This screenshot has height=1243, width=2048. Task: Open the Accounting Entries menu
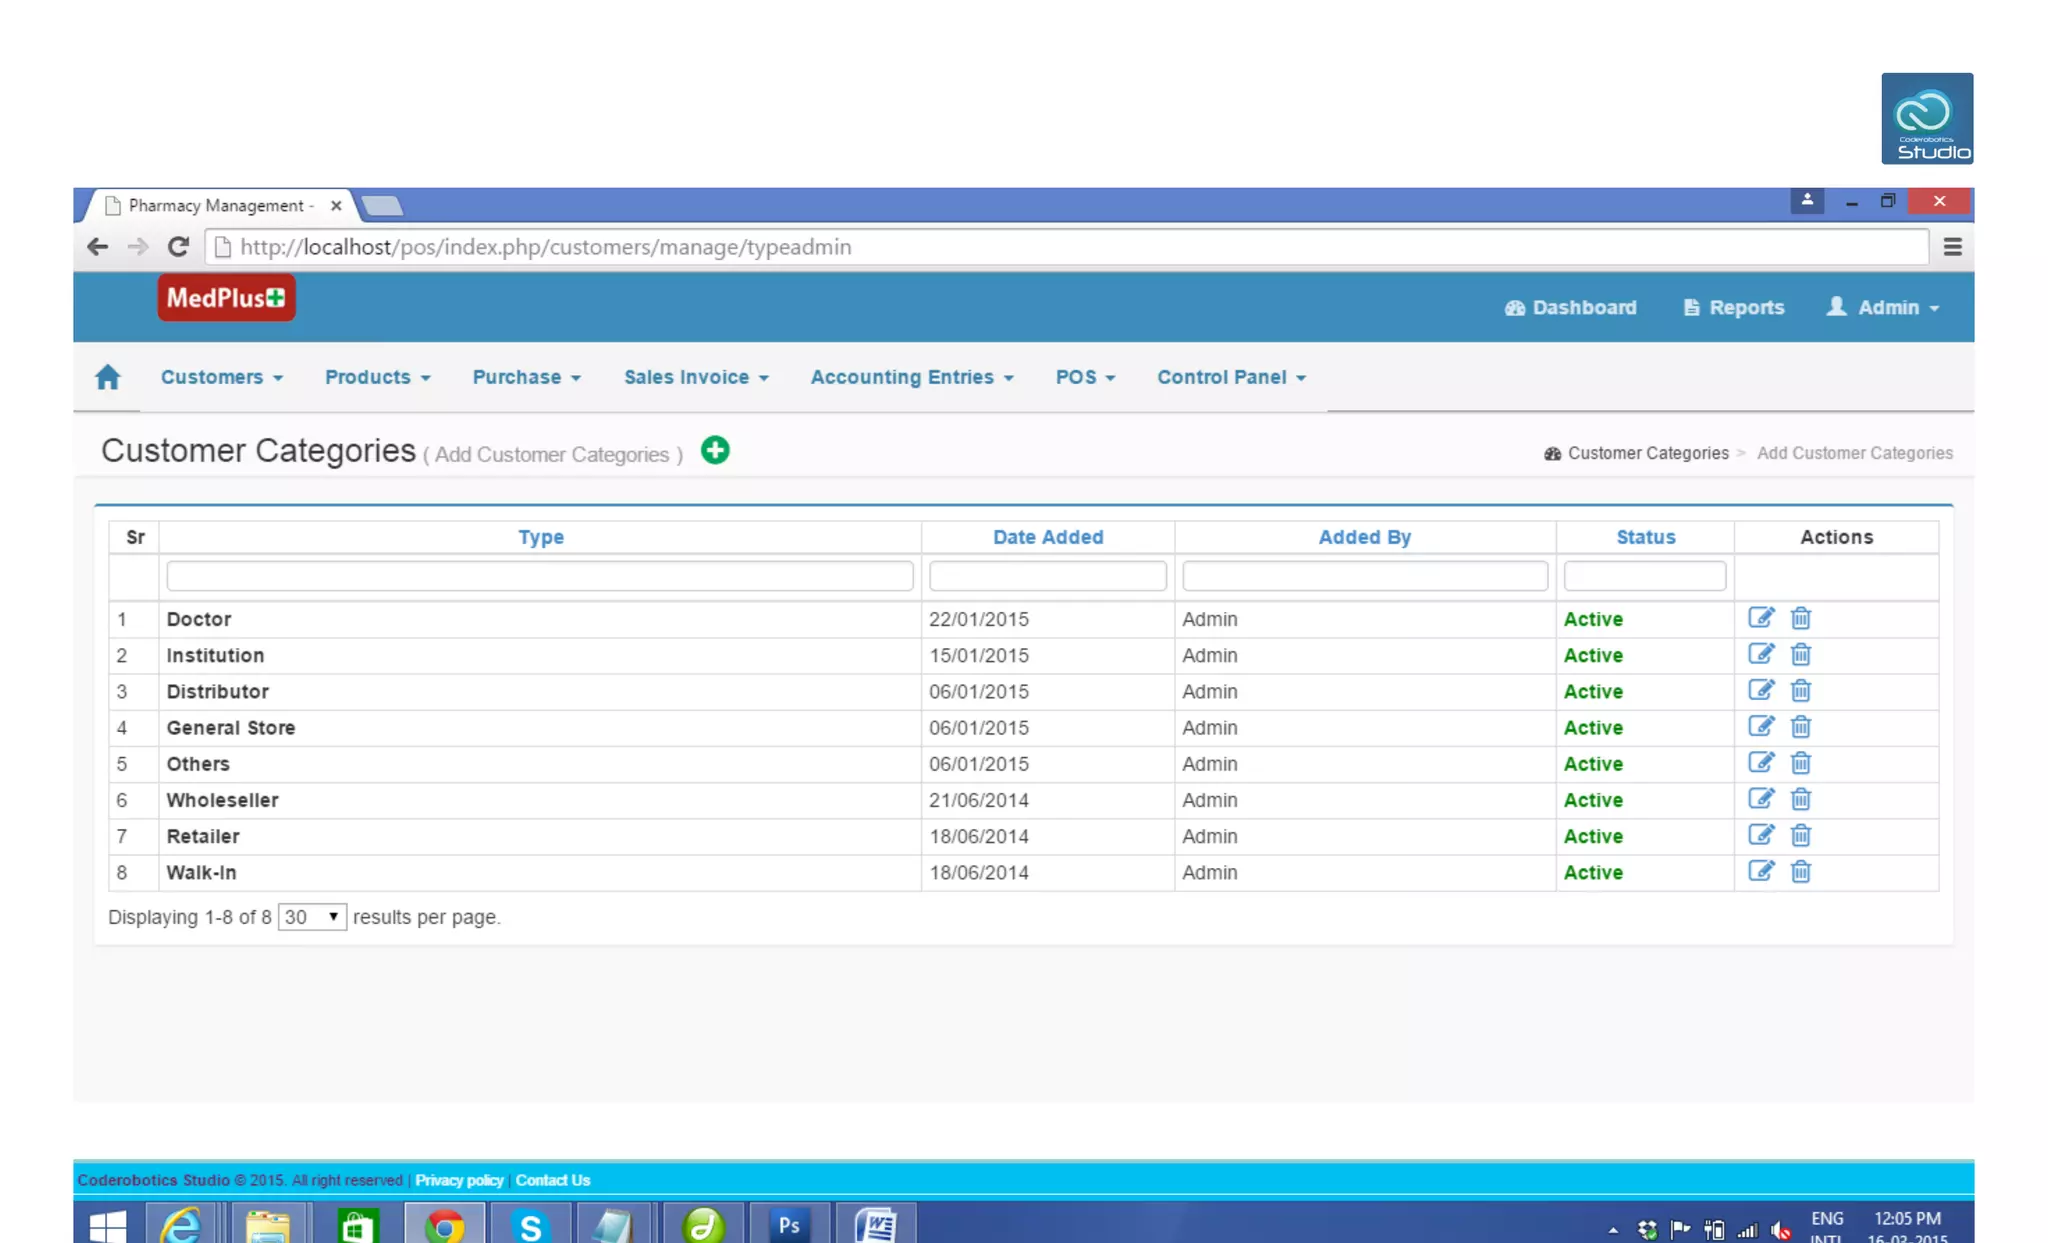click(911, 377)
